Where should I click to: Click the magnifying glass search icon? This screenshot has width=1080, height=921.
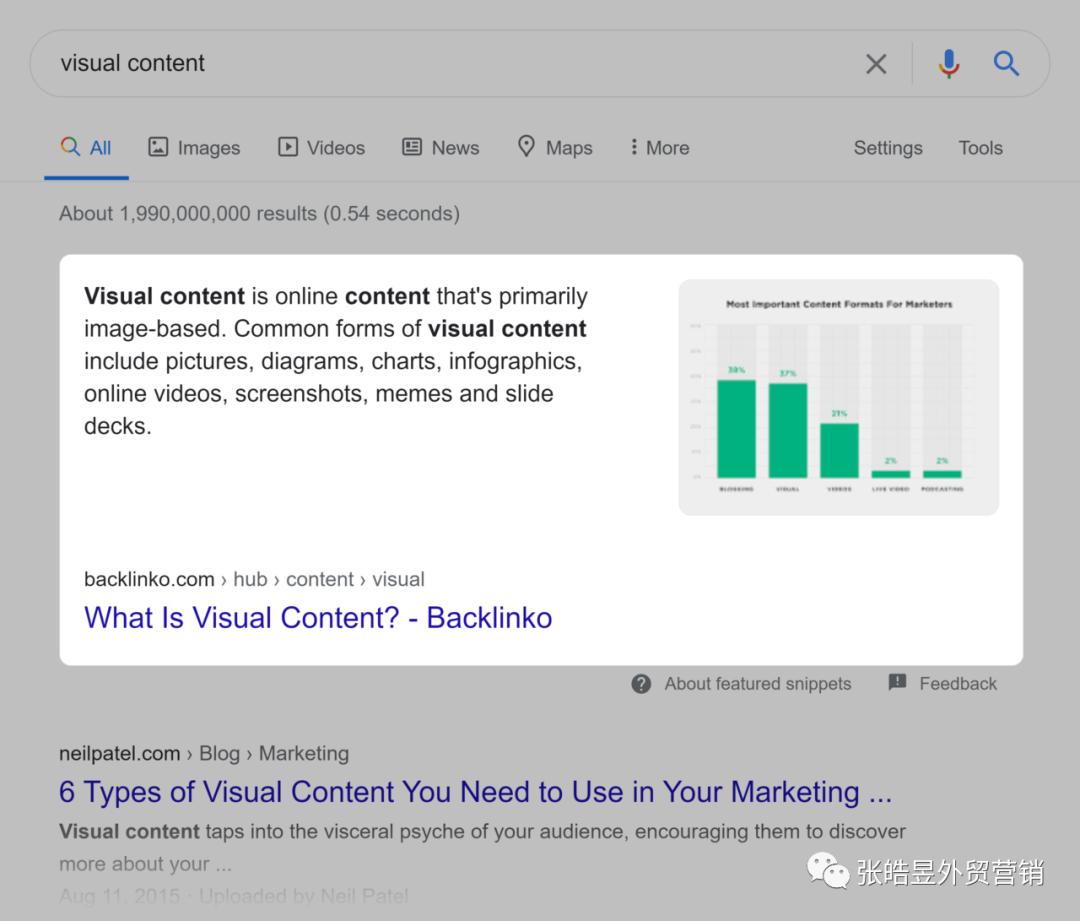[1006, 63]
